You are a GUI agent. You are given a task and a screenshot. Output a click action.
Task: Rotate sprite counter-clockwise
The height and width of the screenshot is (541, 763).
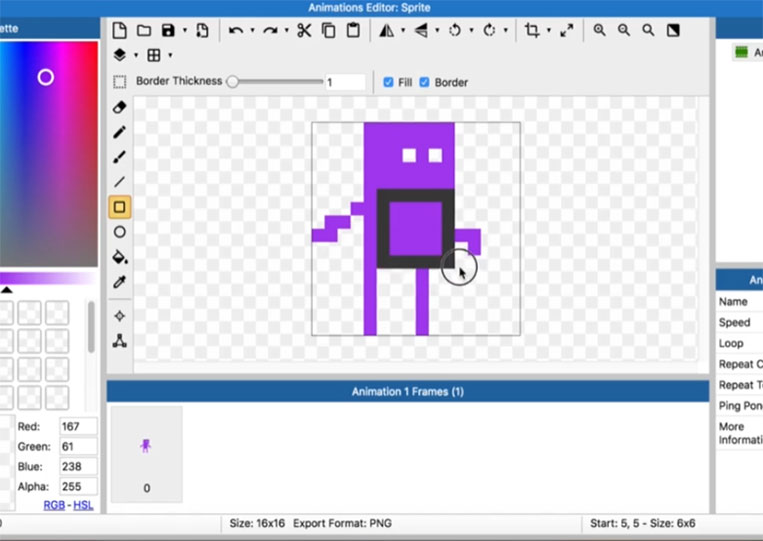455,30
